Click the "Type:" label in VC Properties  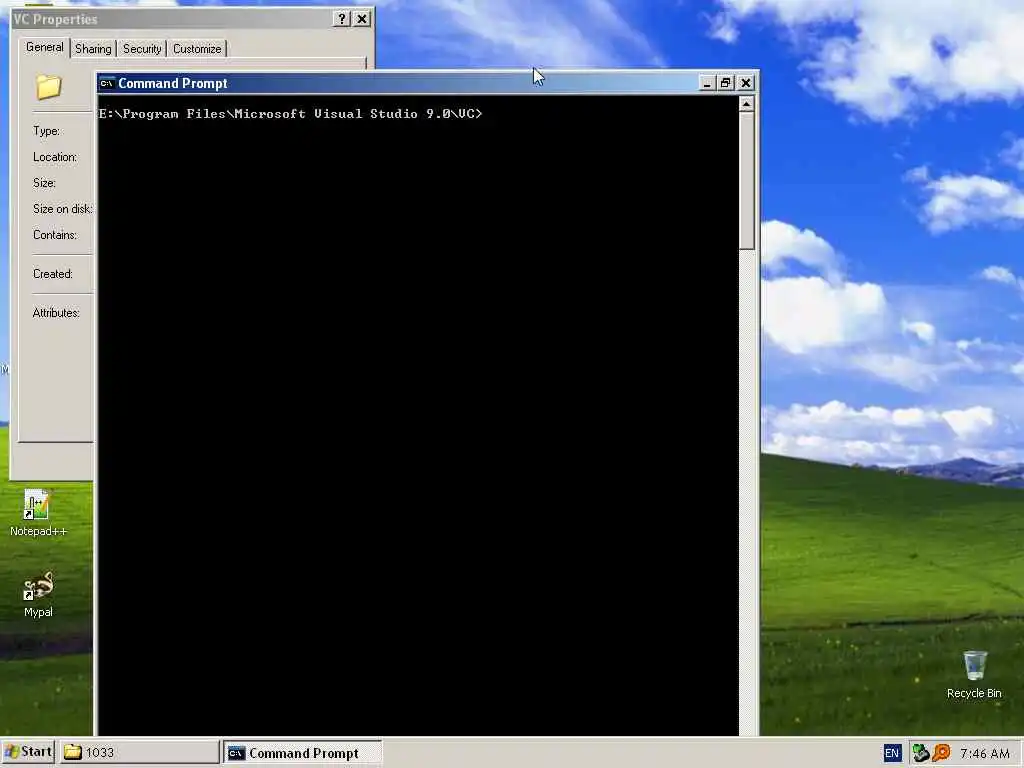(x=46, y=131)
